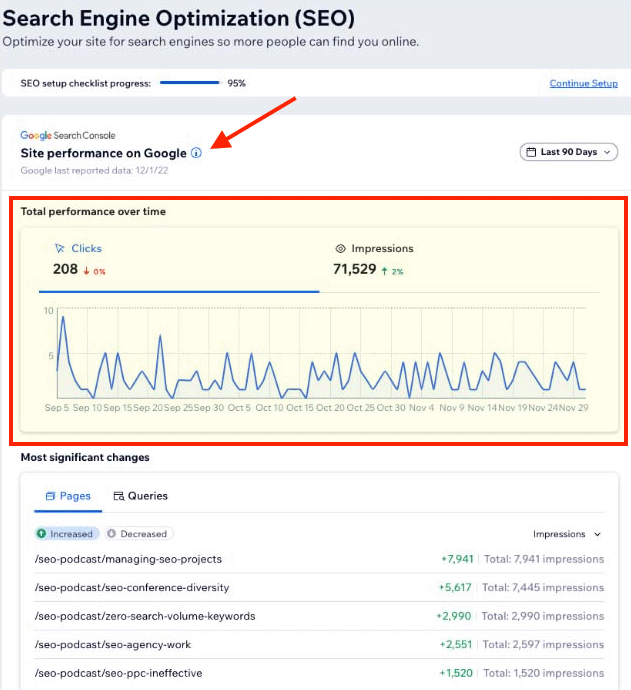Click the impressions total 71,529
The height and width of the screenshot is (690, 631).
[355, 269]
